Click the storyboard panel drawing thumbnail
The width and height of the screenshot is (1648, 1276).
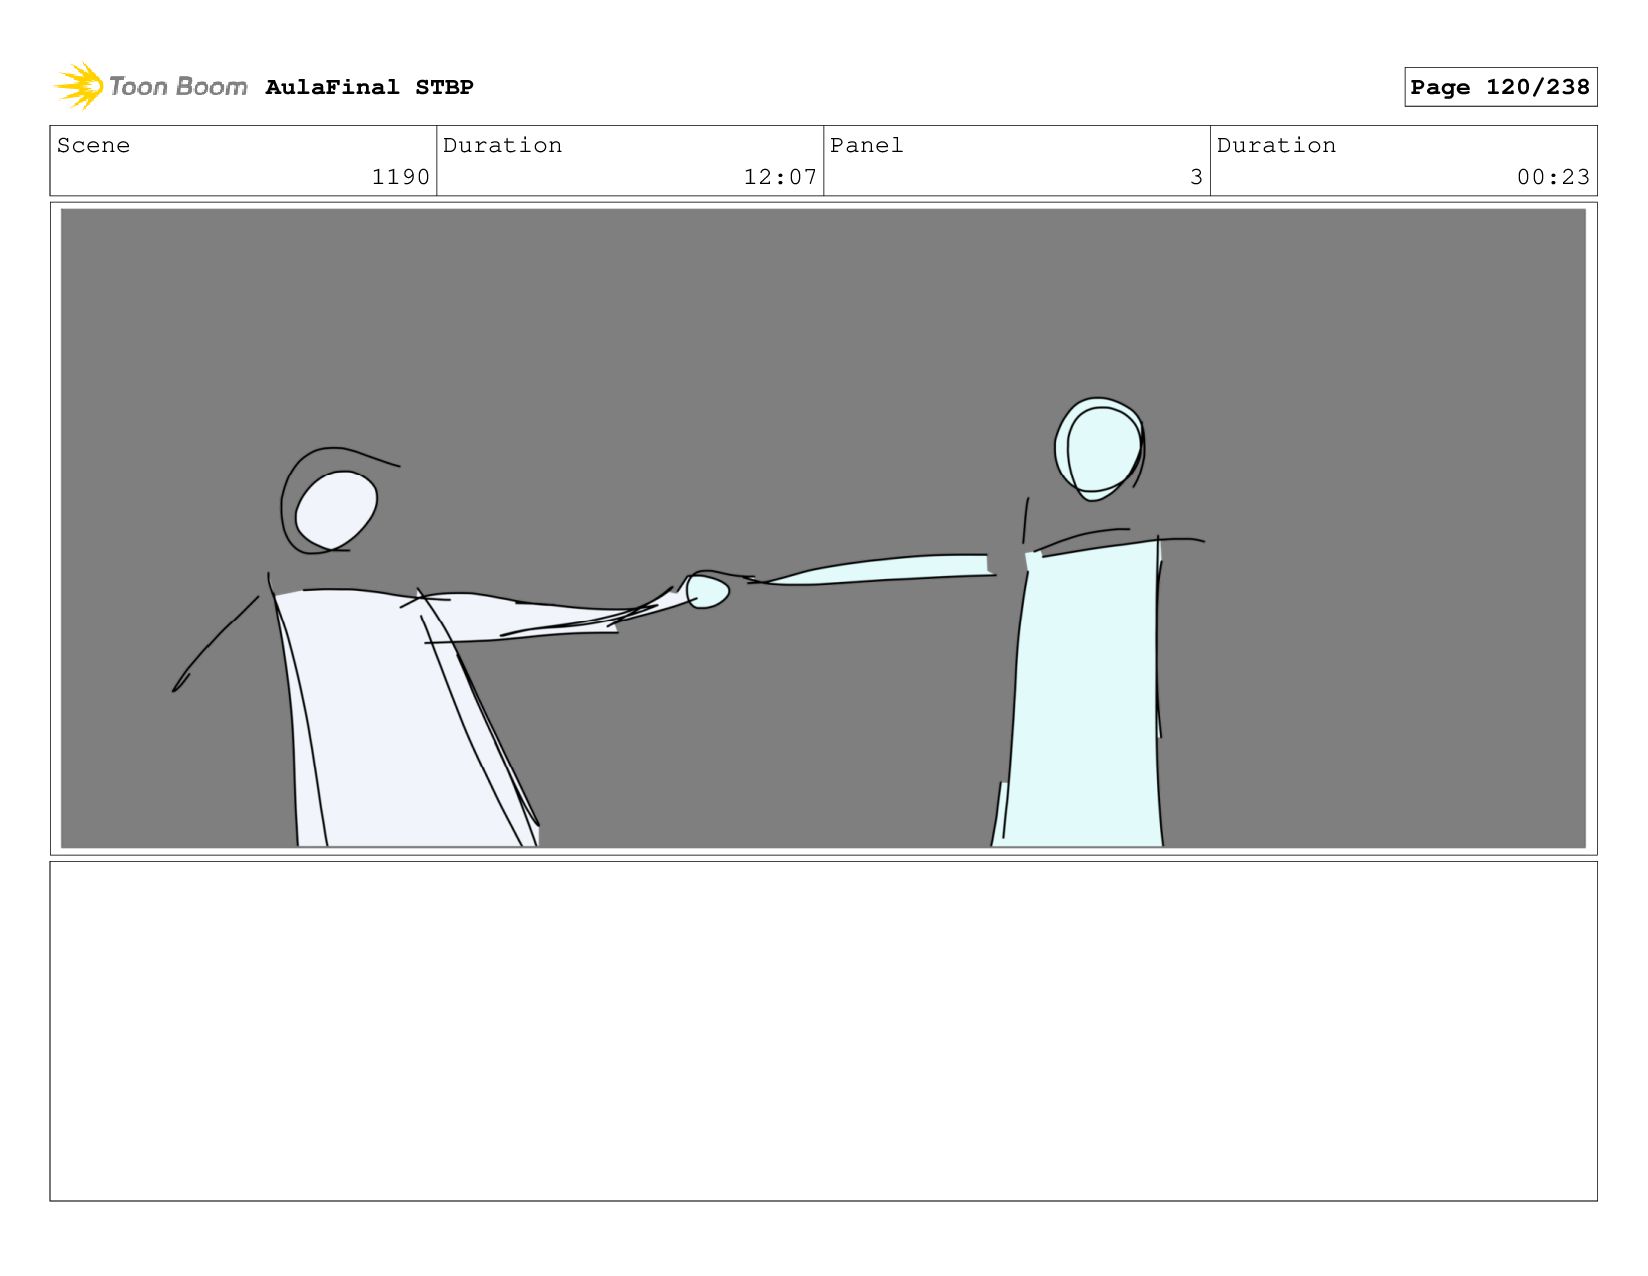click(823, 528)
